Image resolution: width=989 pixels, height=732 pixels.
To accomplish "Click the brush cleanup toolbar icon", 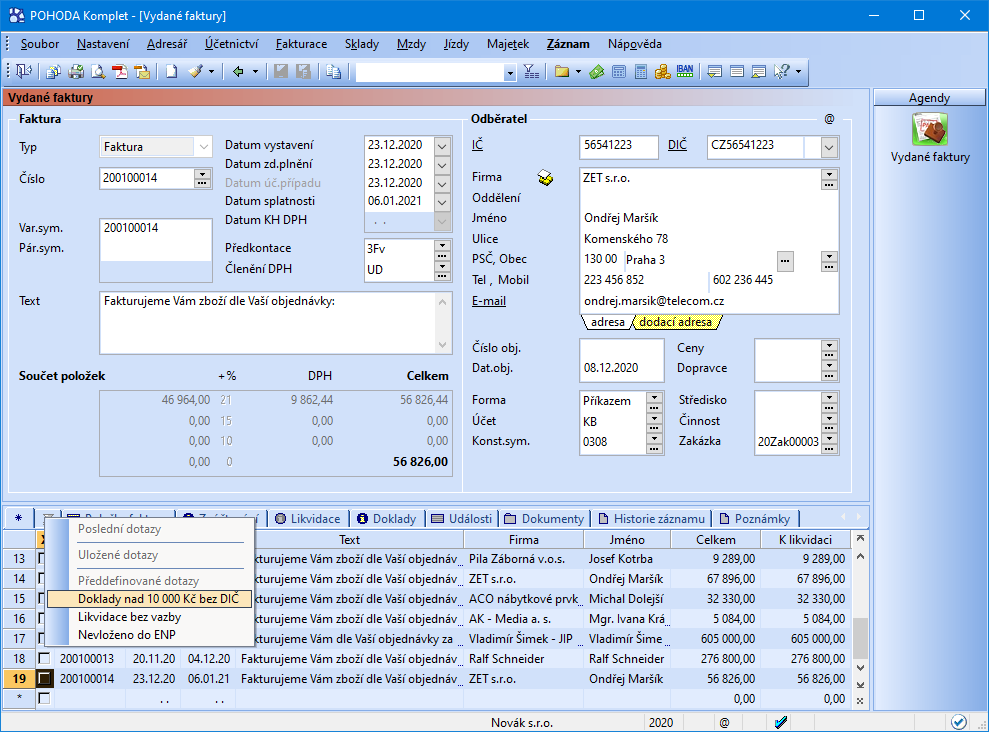I will click(196, 72).
